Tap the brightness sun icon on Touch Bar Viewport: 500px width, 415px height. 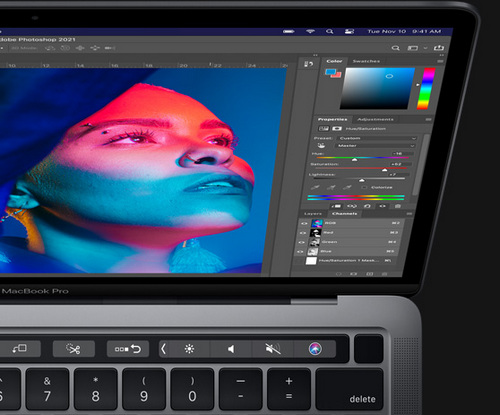point(189,349)
